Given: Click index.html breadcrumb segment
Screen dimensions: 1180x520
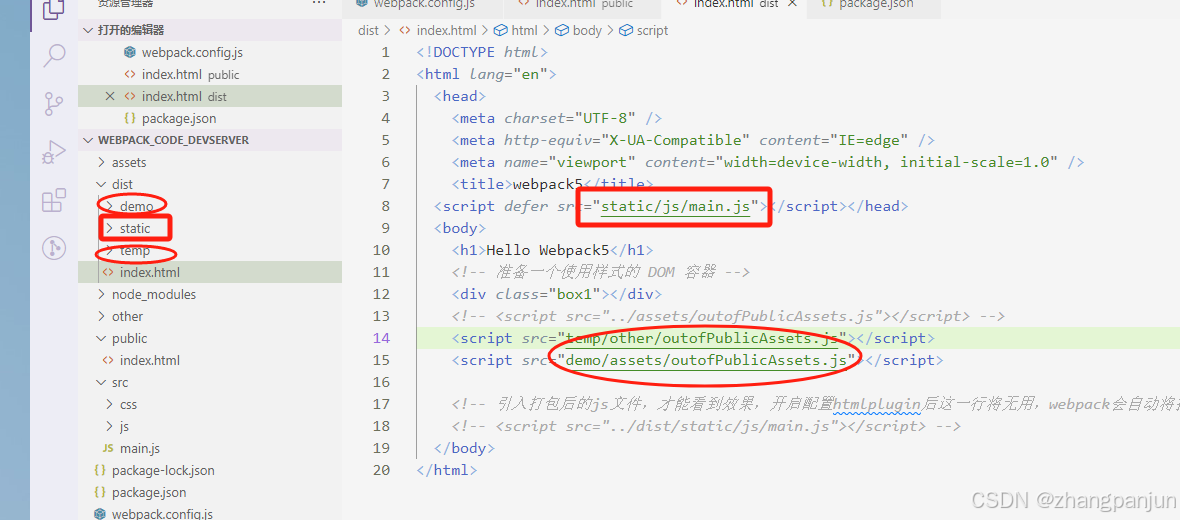Looking at the screenshot, I should click(446, 30).
